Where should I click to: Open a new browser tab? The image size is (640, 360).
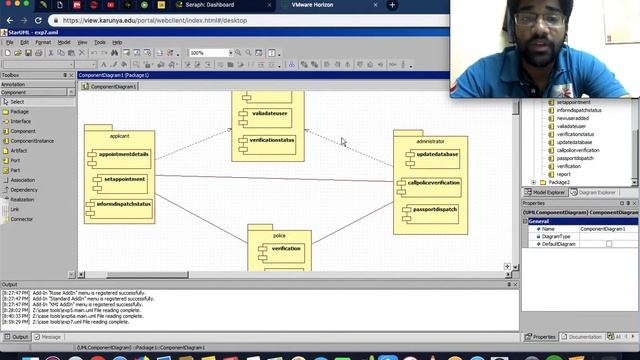(392, 5)
